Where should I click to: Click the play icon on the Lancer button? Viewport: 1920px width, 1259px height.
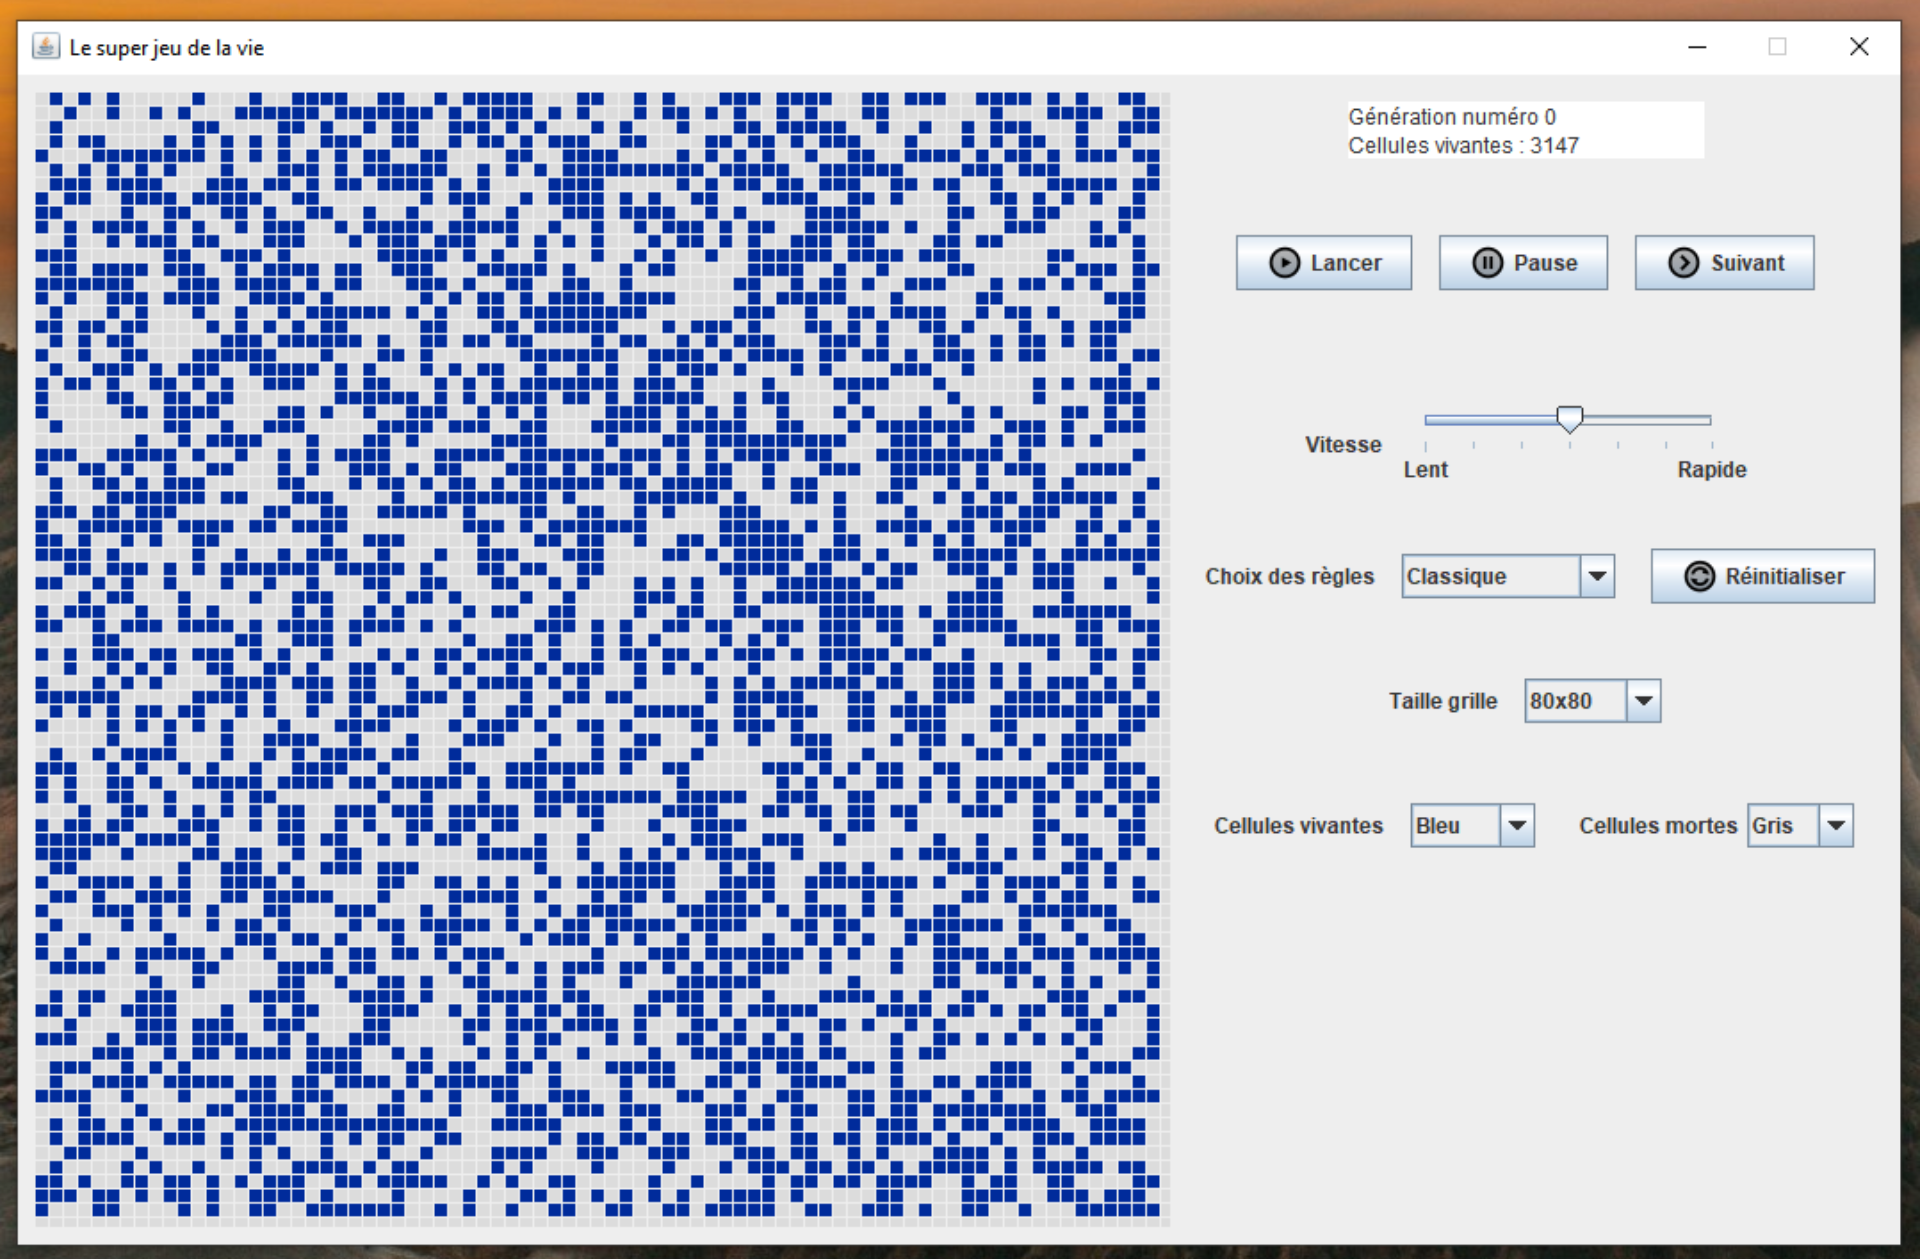1284,263
